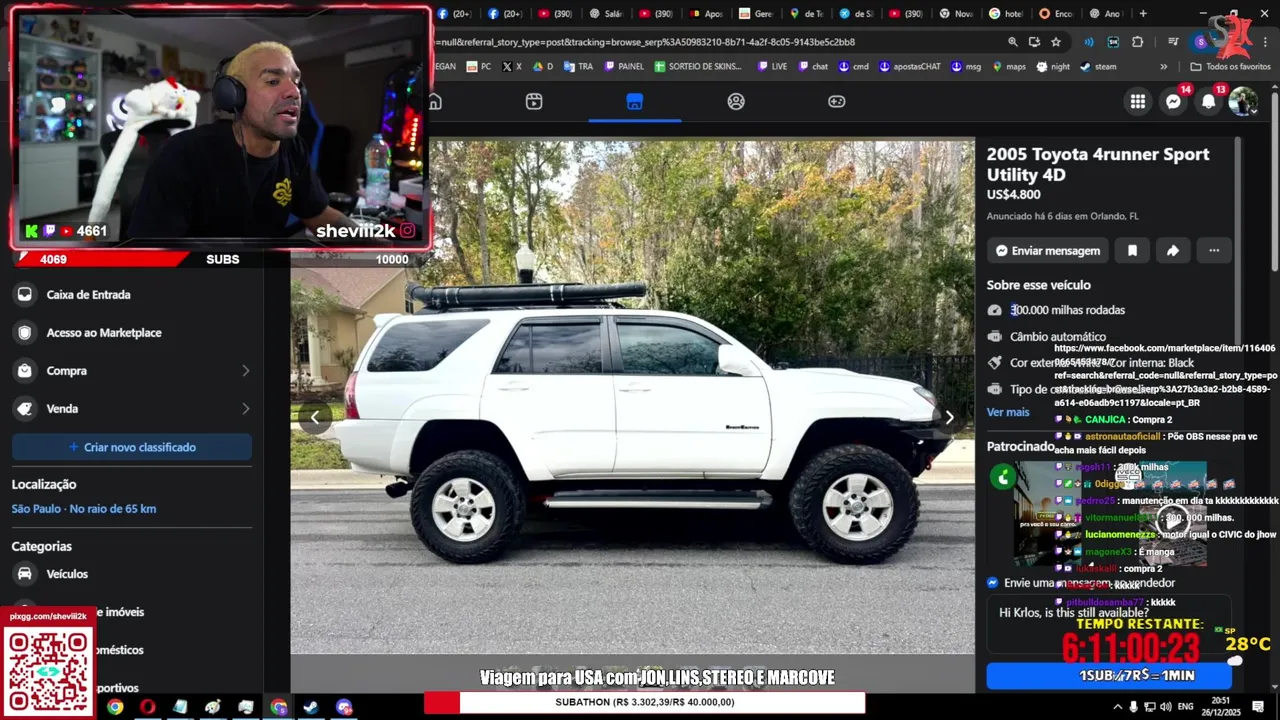Open Steam from taskbar
This screenshot has width=1280, height=720.
(311, 707)
